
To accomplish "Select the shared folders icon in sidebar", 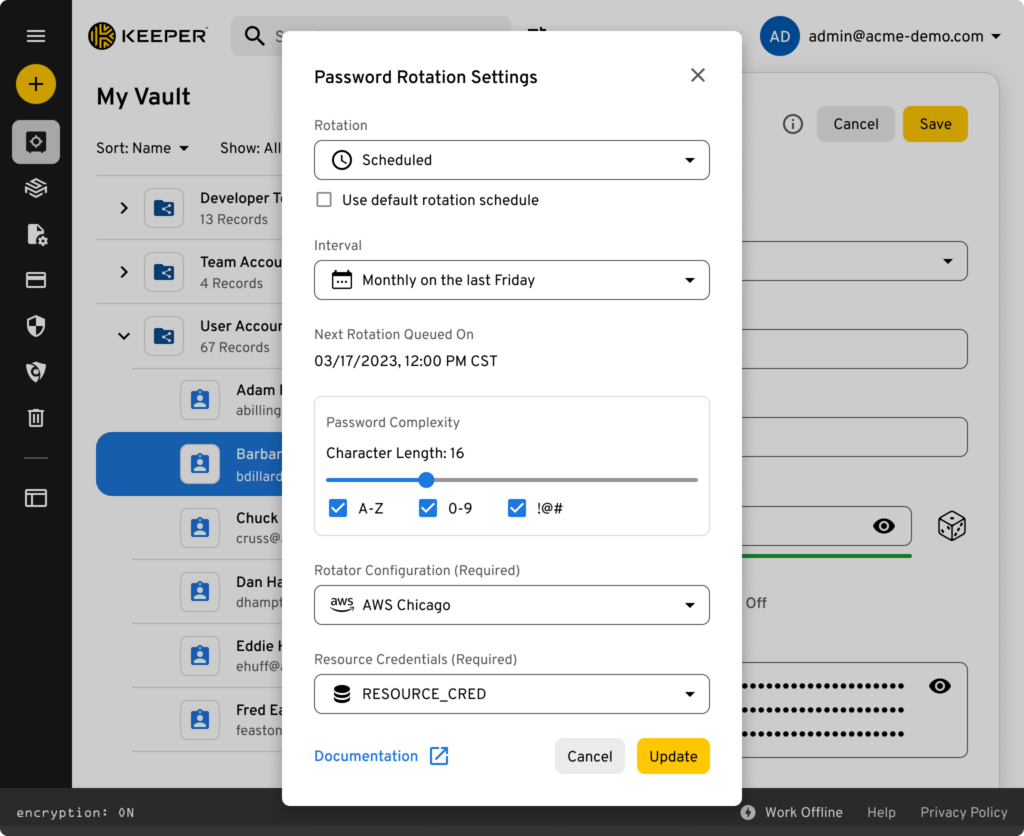I will tap(36, 188).
